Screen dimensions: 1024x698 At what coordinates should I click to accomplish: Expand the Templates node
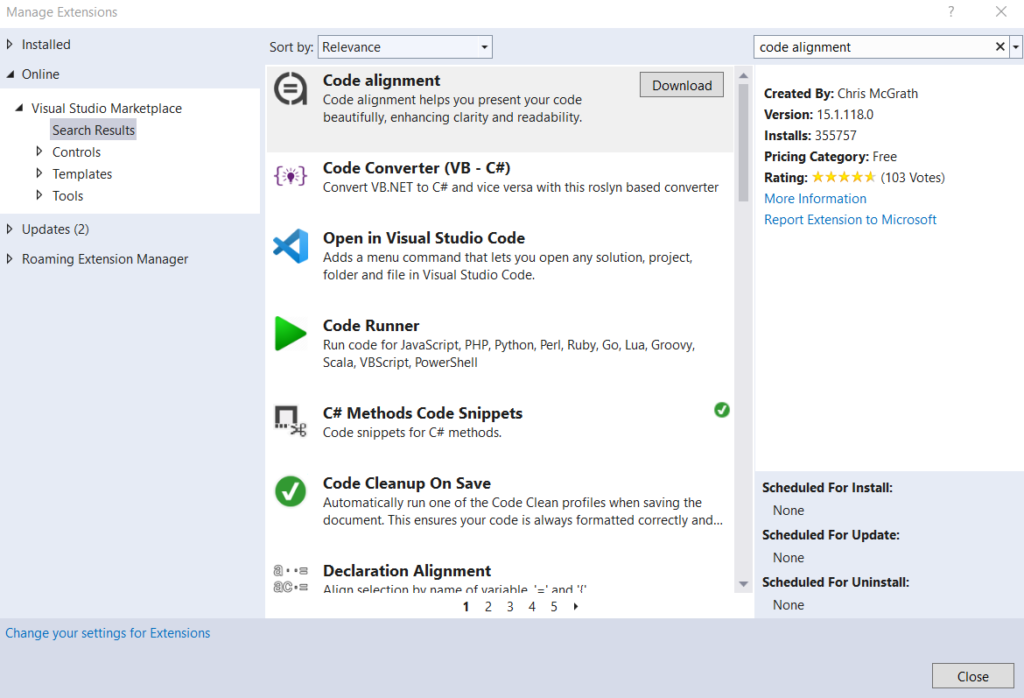(39, 174)
